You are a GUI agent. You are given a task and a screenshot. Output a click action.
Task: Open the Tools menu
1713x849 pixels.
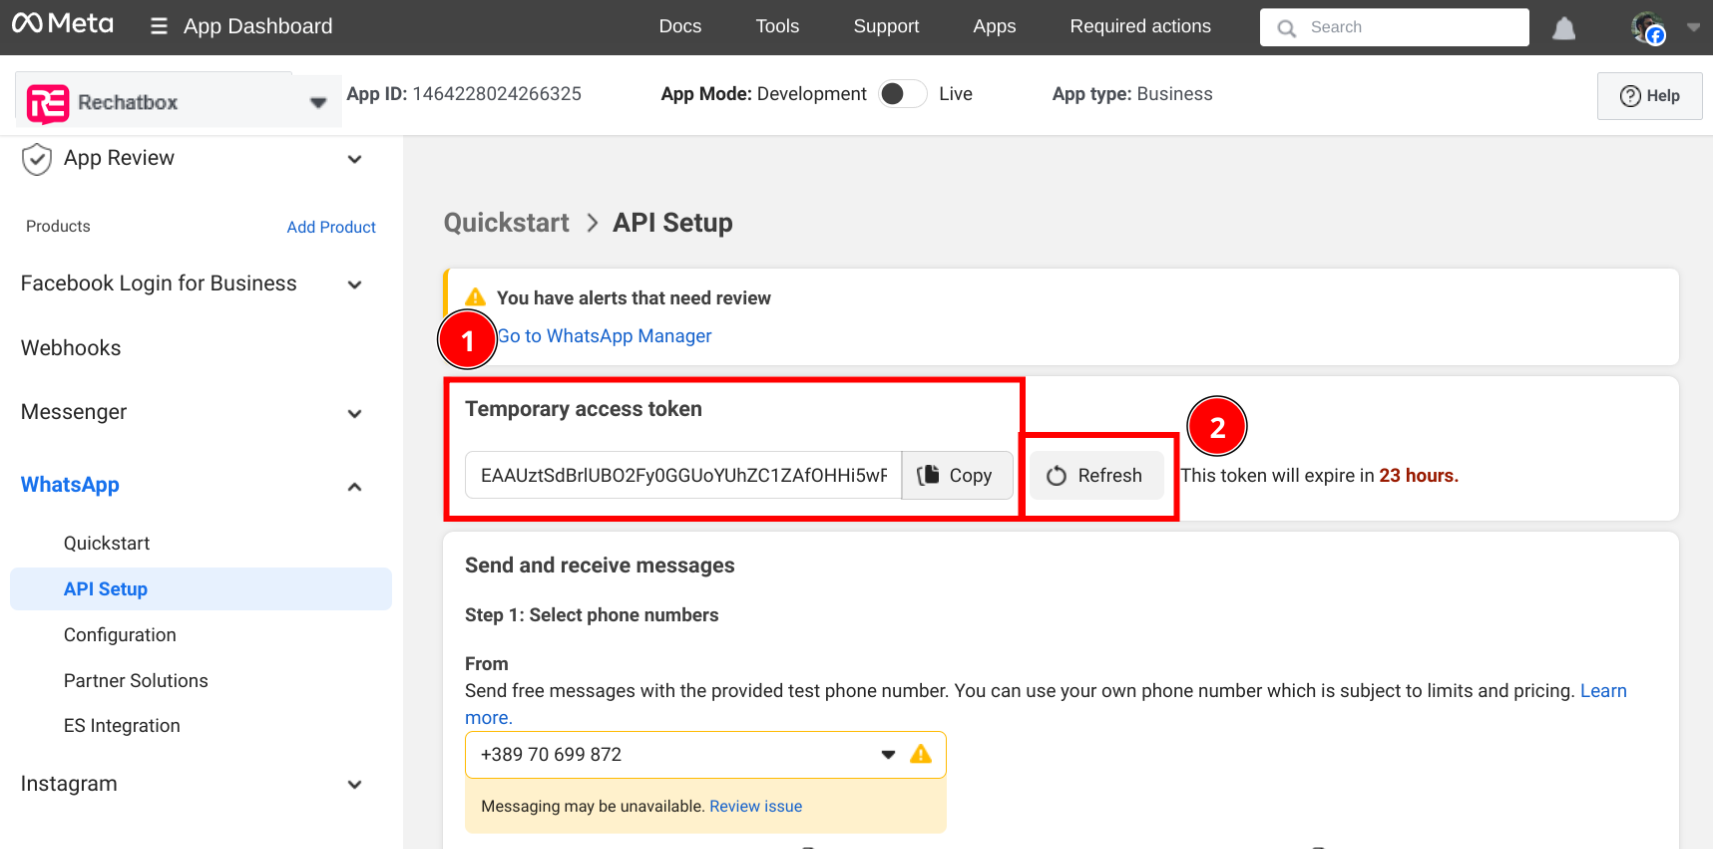[x=777, y=26]
